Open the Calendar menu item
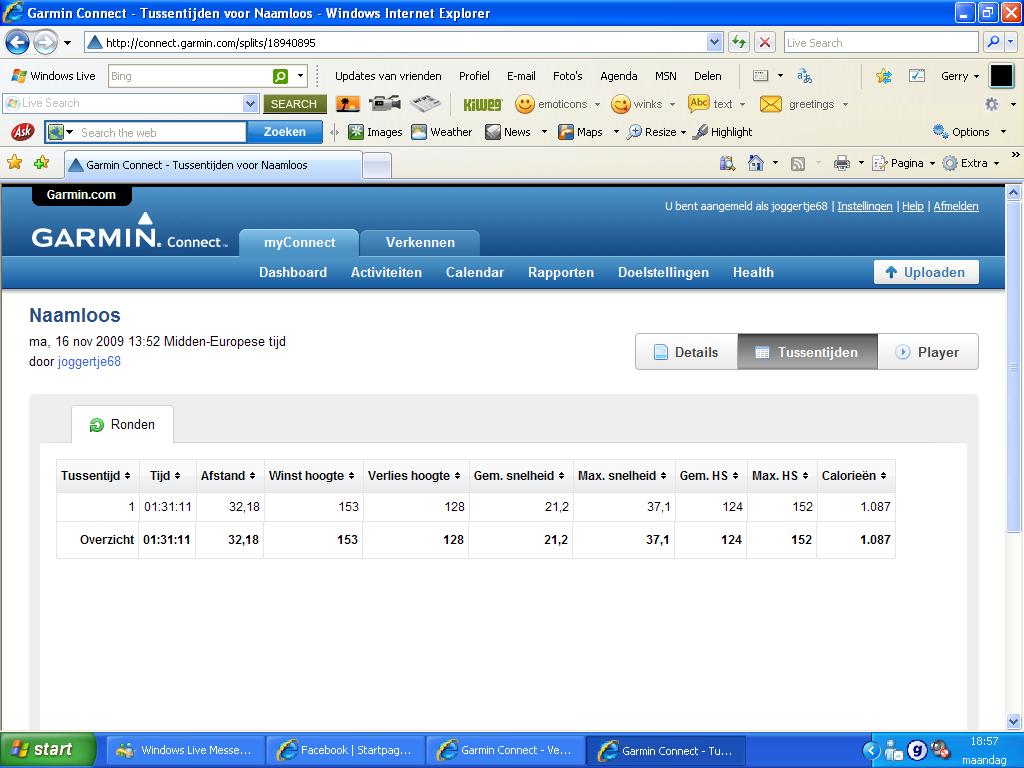The width and height of the screenshot is (1024, 768). (x=475, y=272)
